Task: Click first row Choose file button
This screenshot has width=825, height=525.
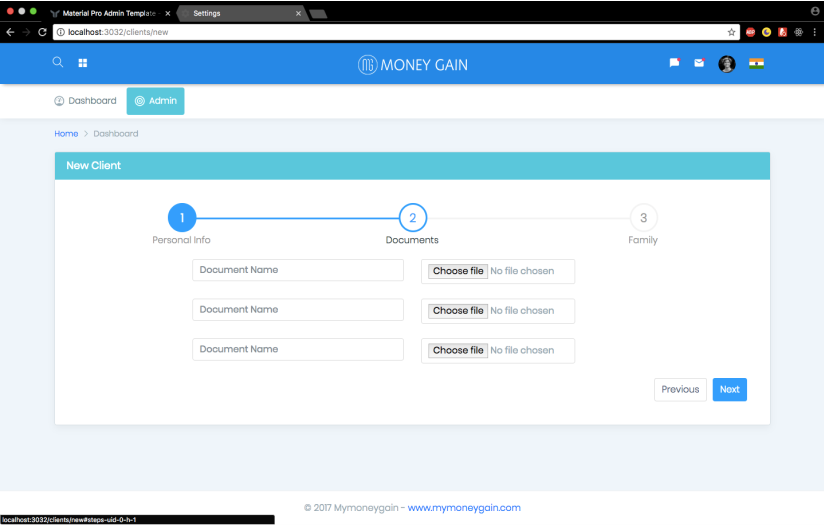Action: pyautogui.click(x=458, y=271)
